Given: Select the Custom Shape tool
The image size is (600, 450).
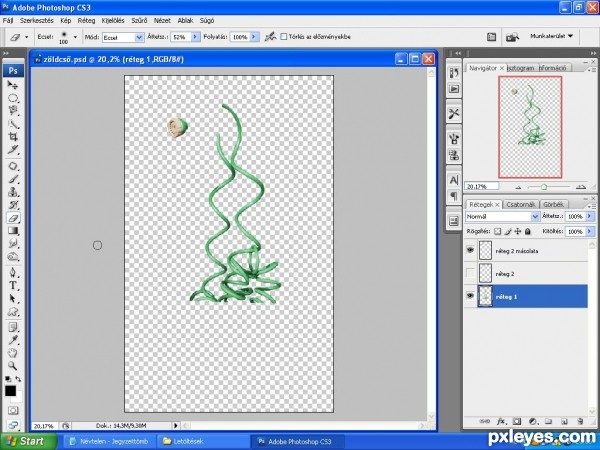Looking at the screenshot, I should click(x=13, y=311).
